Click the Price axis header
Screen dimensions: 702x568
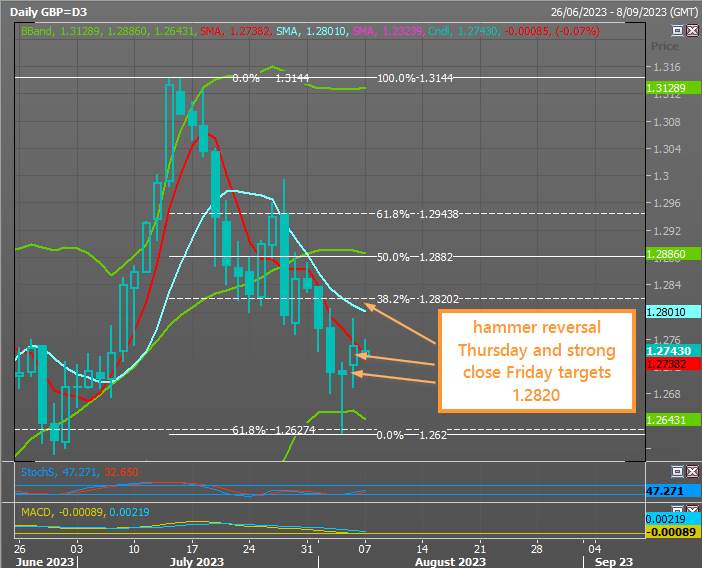point(664,47)
